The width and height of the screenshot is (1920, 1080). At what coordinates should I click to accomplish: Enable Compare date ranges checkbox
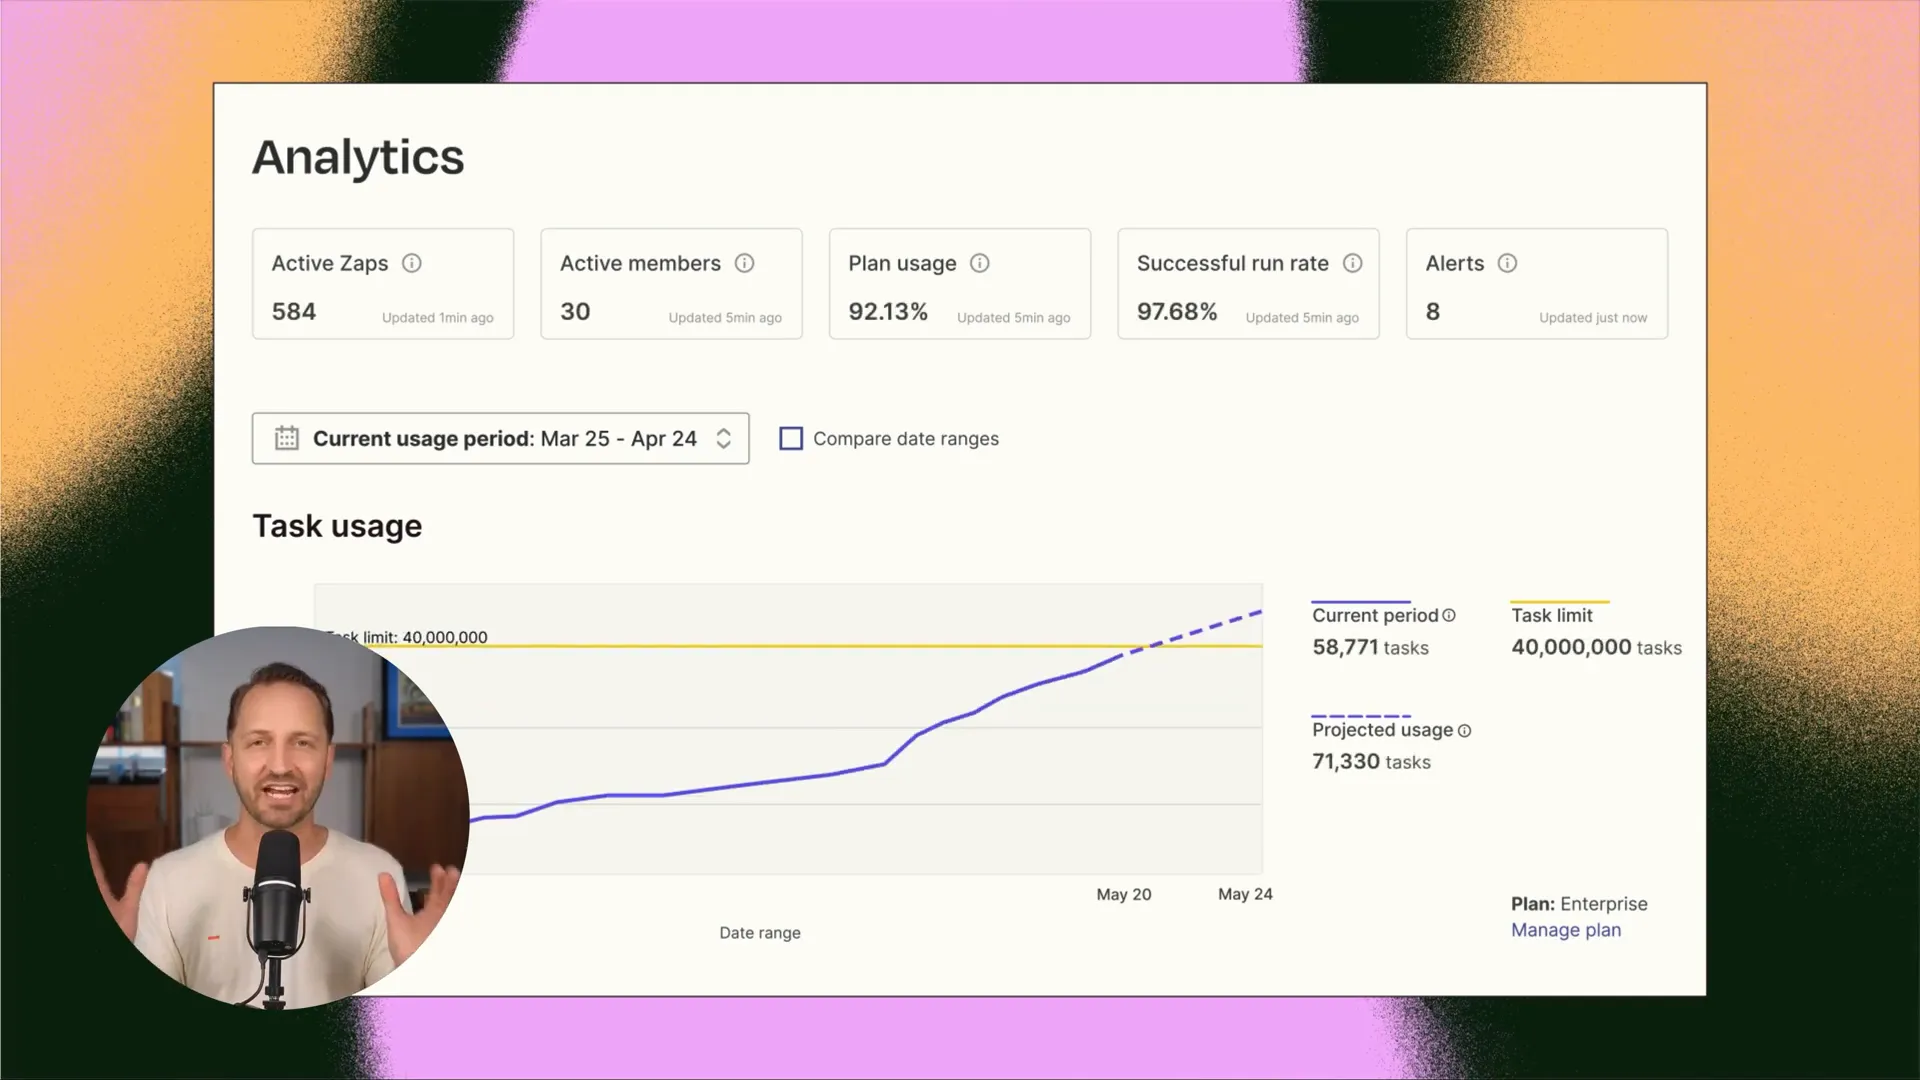pyautogui.click(x=791, y=438)
